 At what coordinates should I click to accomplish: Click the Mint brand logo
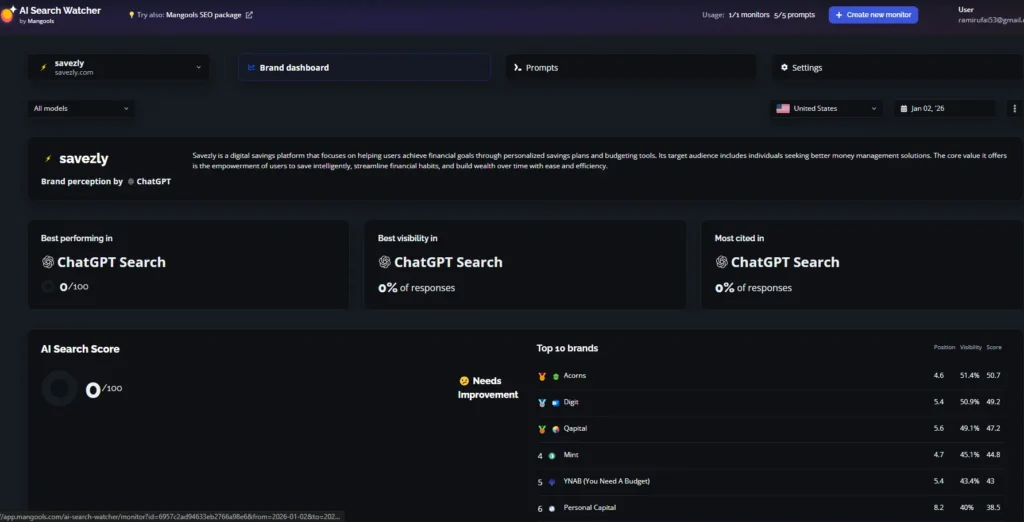point(552,455)
